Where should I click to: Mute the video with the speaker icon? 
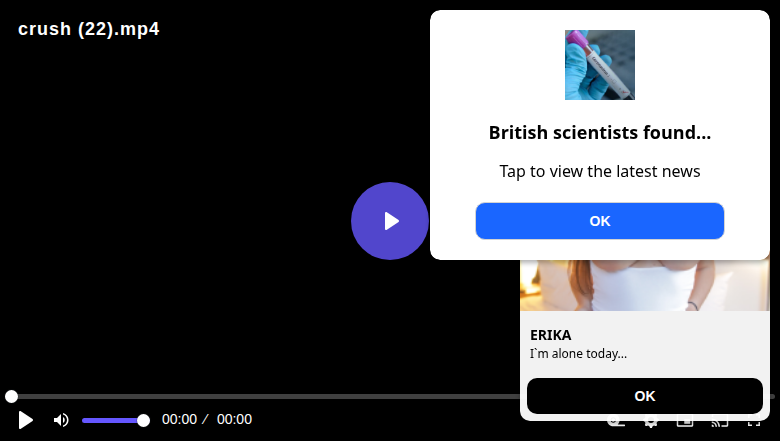click(61, 420)
